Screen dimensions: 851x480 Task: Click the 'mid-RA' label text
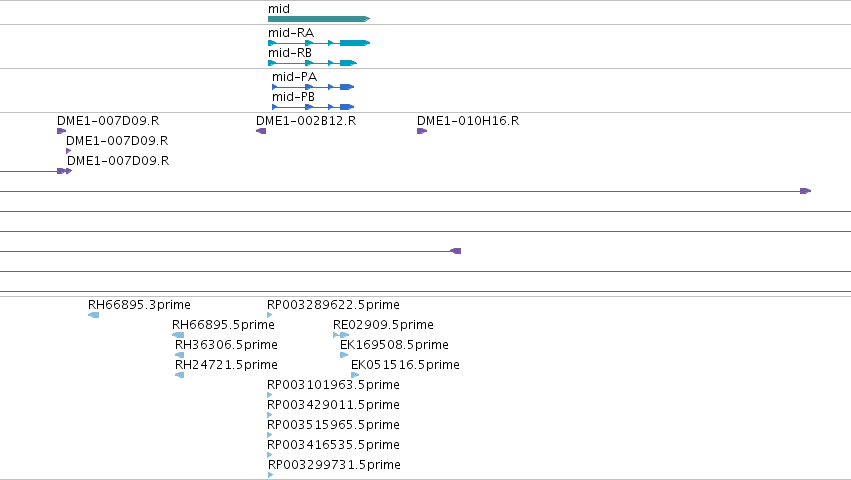(291, 33)
